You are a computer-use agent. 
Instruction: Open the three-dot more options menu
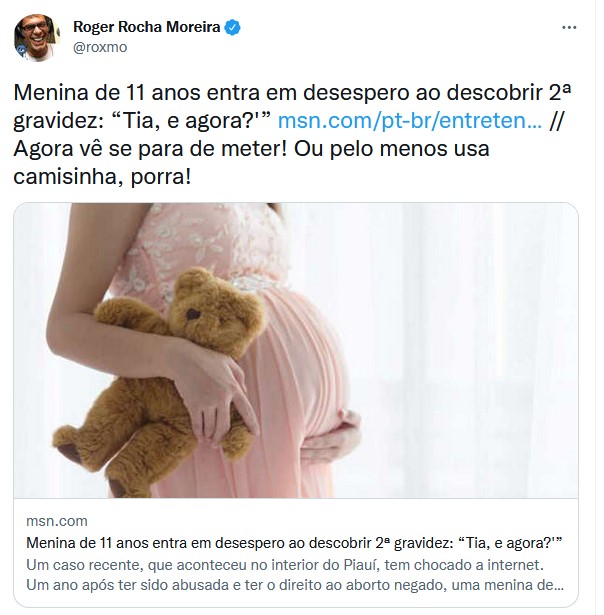(569, 27)
